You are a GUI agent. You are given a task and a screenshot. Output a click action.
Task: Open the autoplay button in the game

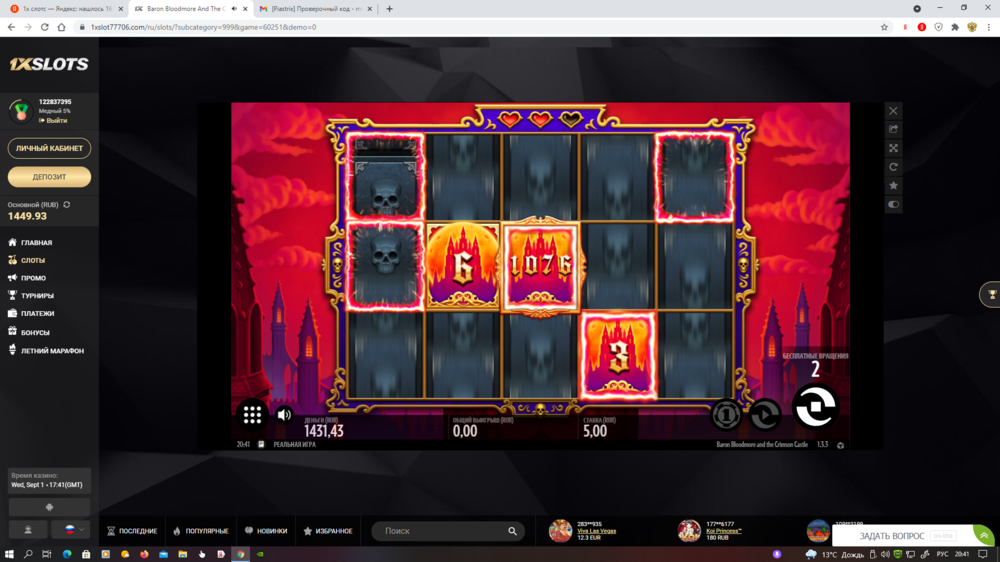(x=765, y=415)
